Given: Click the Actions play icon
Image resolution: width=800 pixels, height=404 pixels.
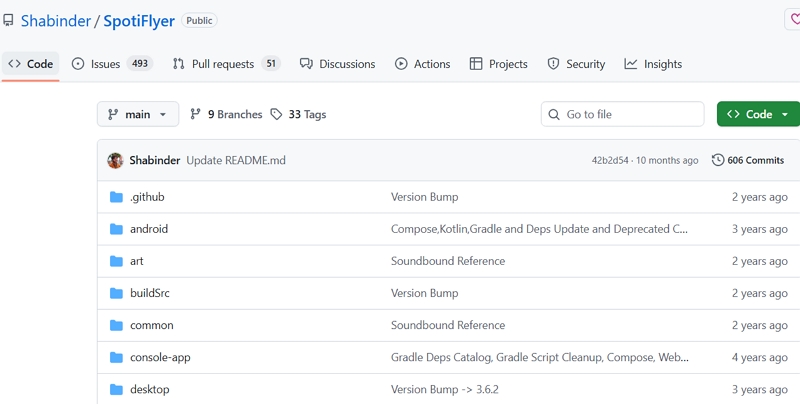Looking at the screenshot, I should click(401, 64).
